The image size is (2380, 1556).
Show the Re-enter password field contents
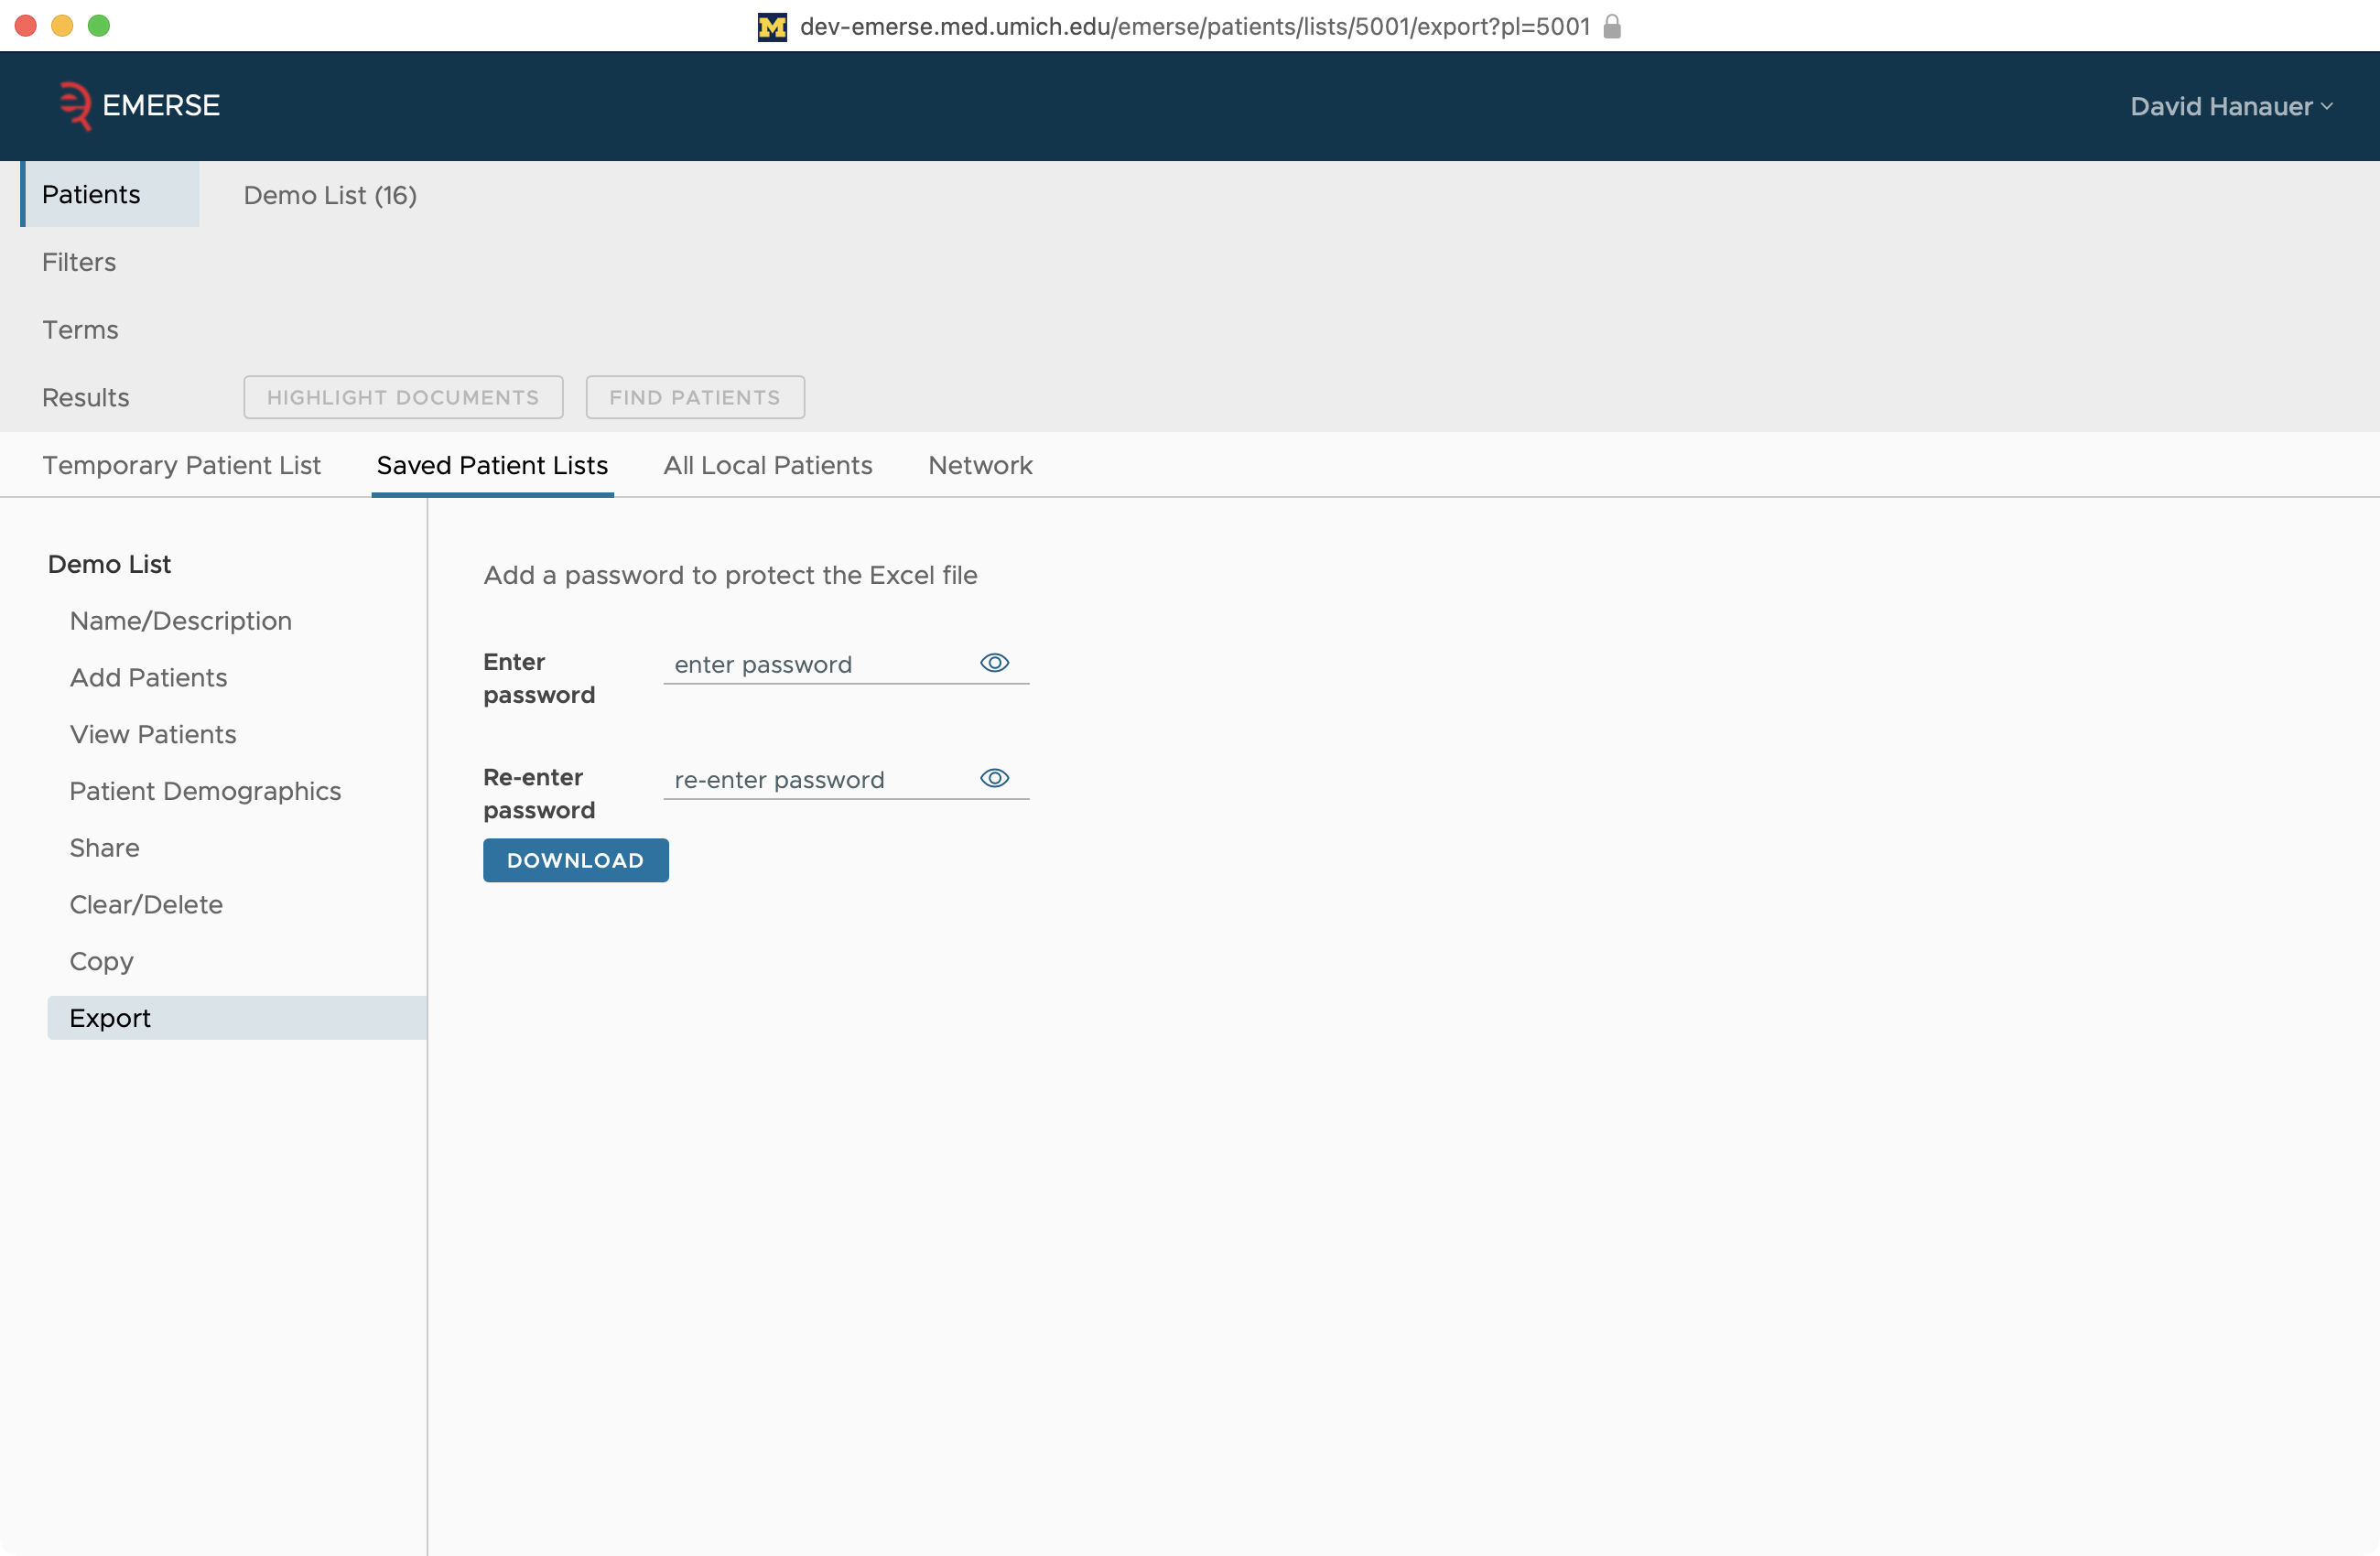(994, 778)
